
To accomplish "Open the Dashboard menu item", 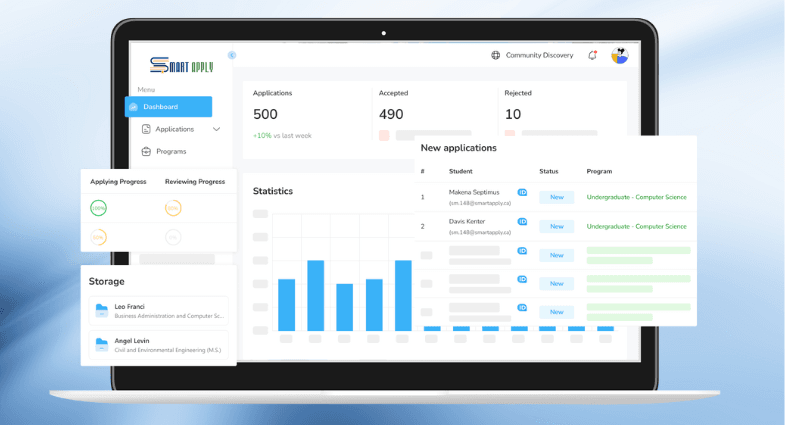I will coord(168,107).
